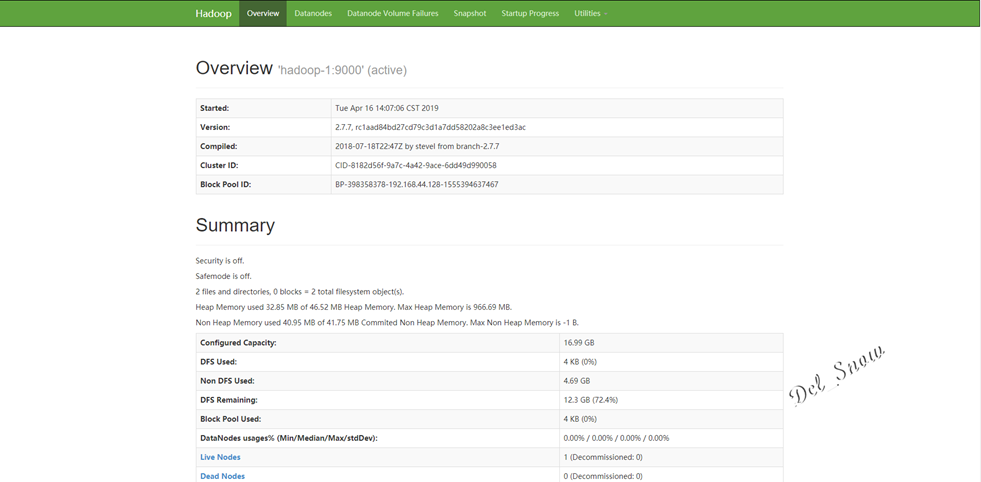Click 'Security is off.' text
The image size is (981, 482).
click(x=220, y=261)
